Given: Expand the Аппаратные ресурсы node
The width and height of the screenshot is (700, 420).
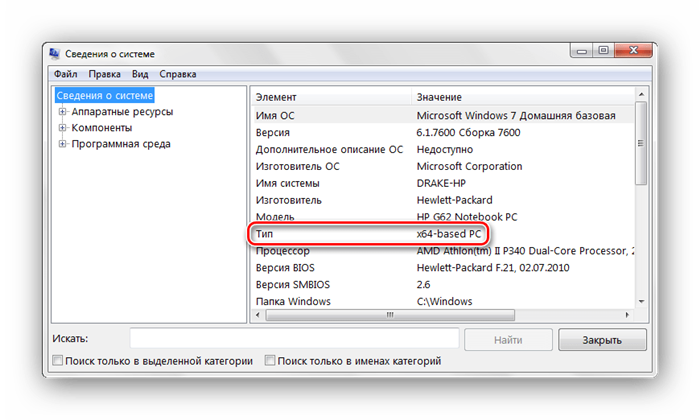Looking at the screenshot, I should pos(62,112).
